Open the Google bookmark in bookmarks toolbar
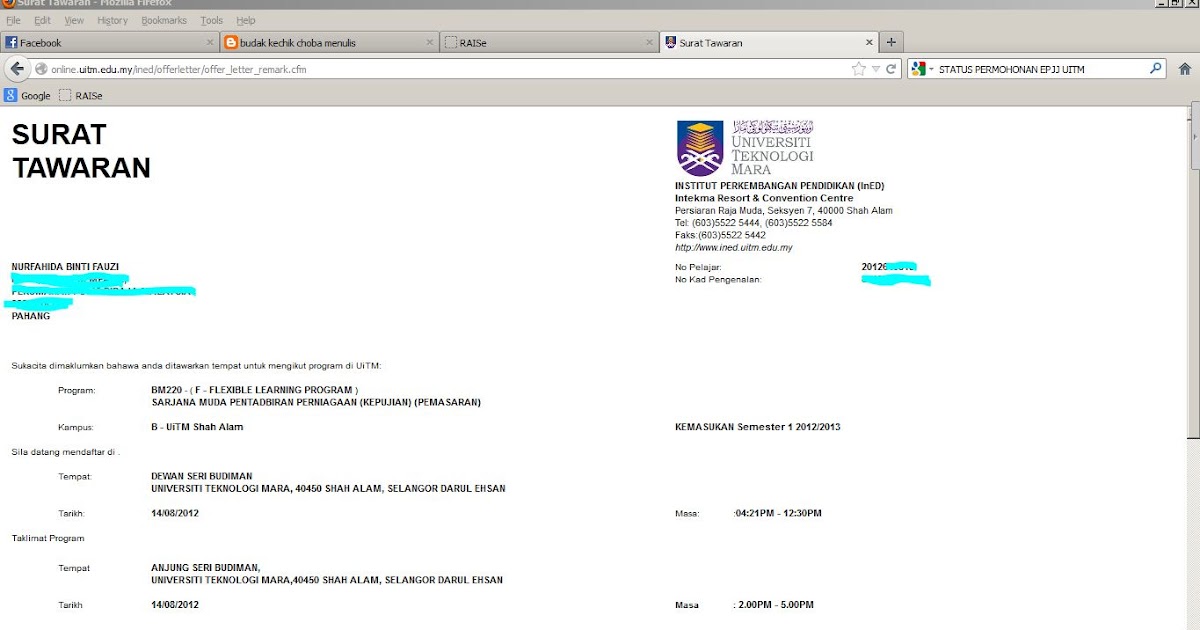Image resolution: width=1200 pixels, height=630 pixels. coord(27,96)
